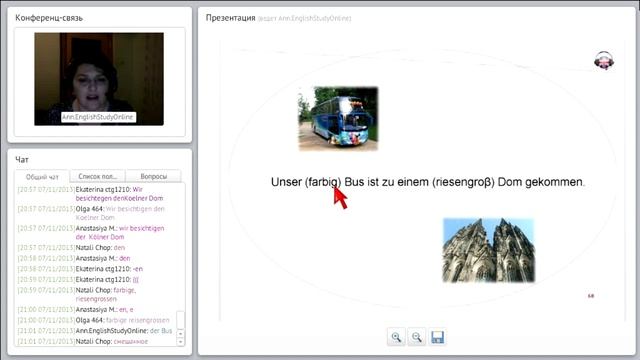Image resolution: width=640 pixels, height=360 pixels.
Task: Click Ann.EnglishStudyOnline's chat message 'der Bus'
Action: click(x=161, y=331)
